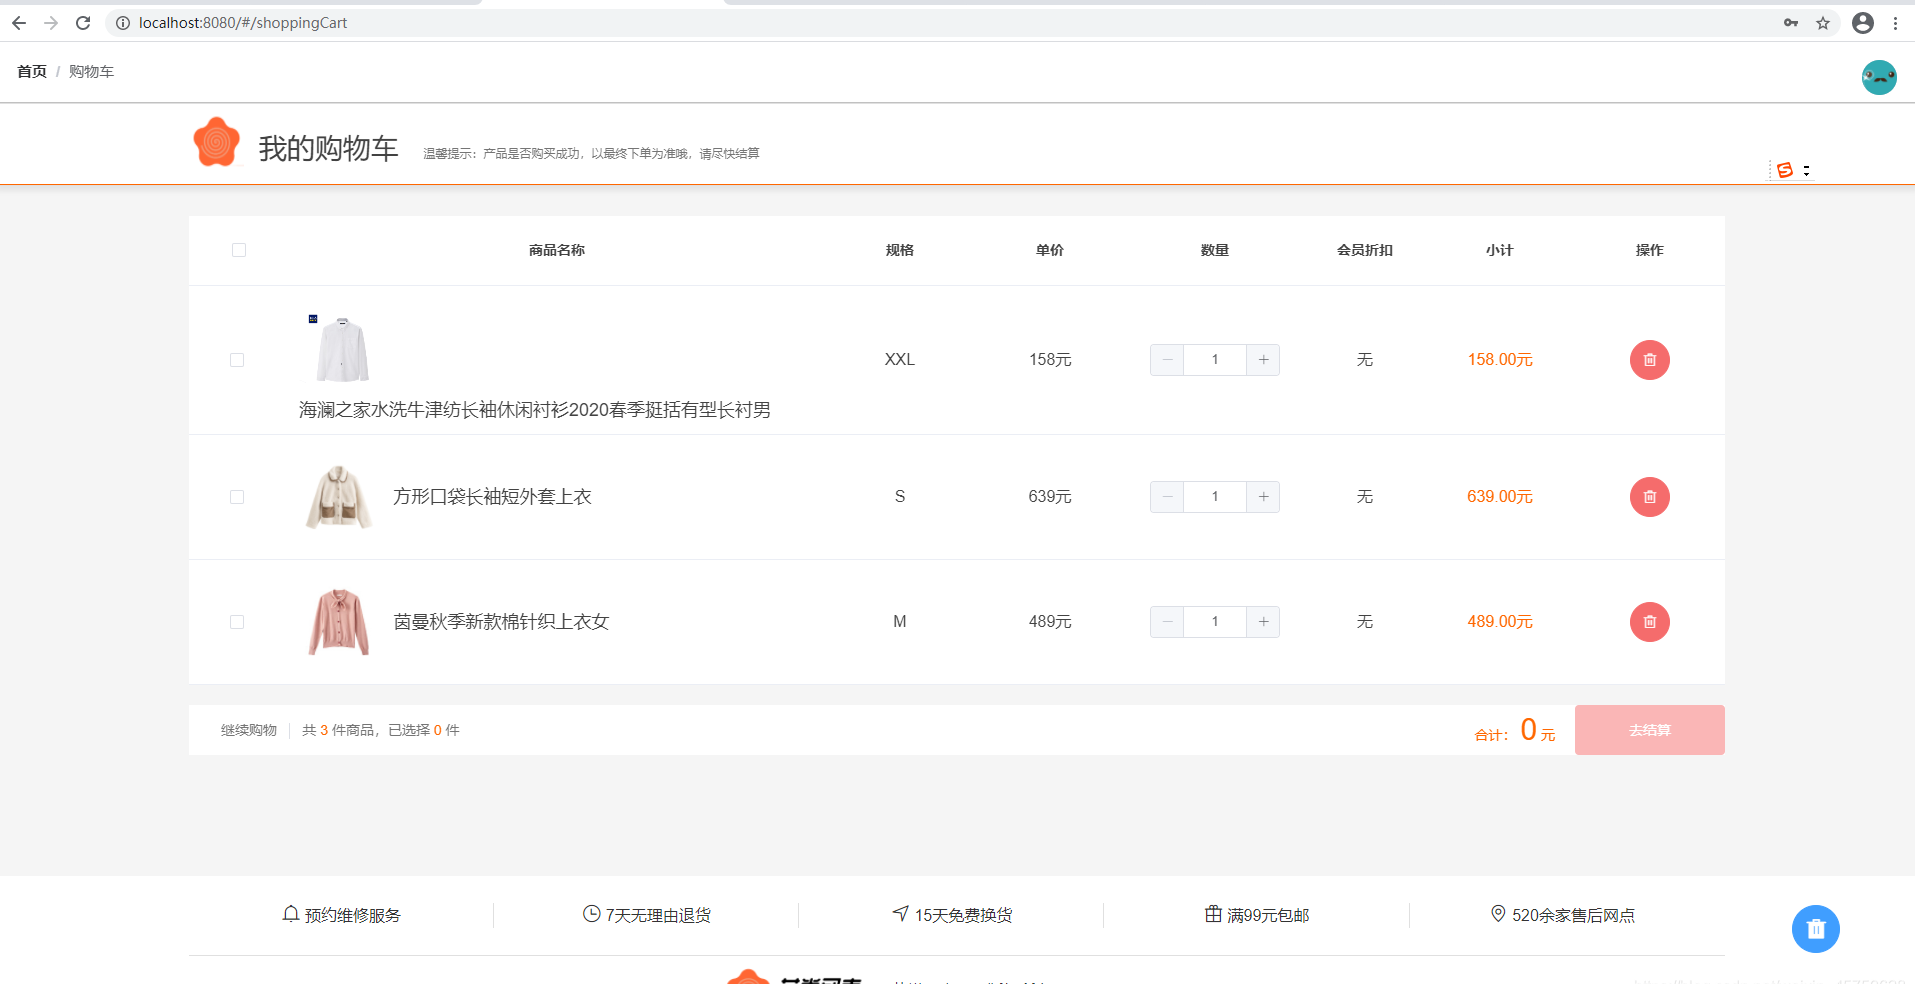Click the site info icon in the address bar

(123, 23)
